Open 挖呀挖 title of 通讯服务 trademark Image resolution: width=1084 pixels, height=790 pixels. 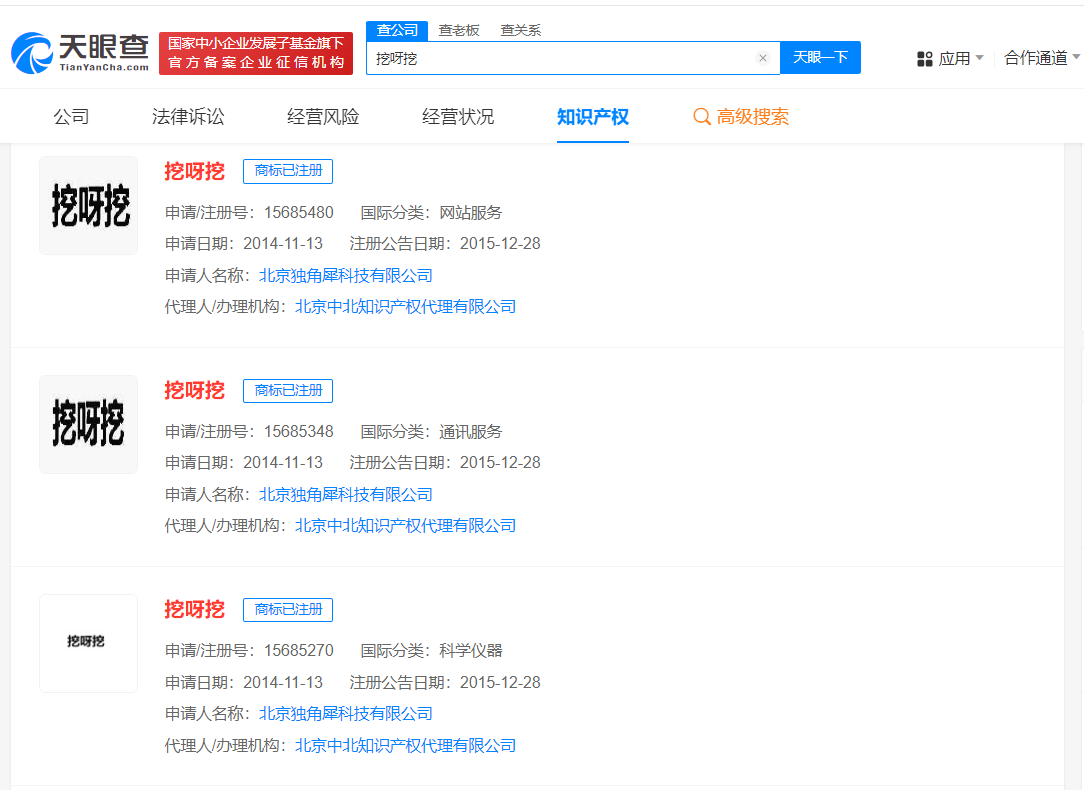195,391
